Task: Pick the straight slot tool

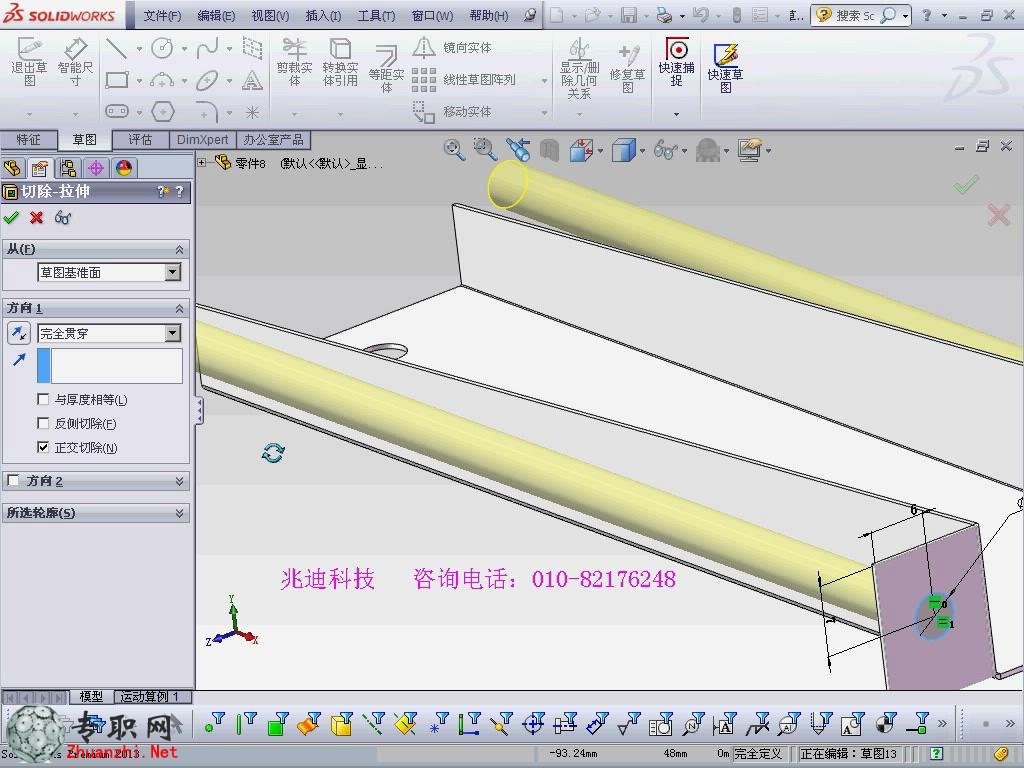Action: 117,112
